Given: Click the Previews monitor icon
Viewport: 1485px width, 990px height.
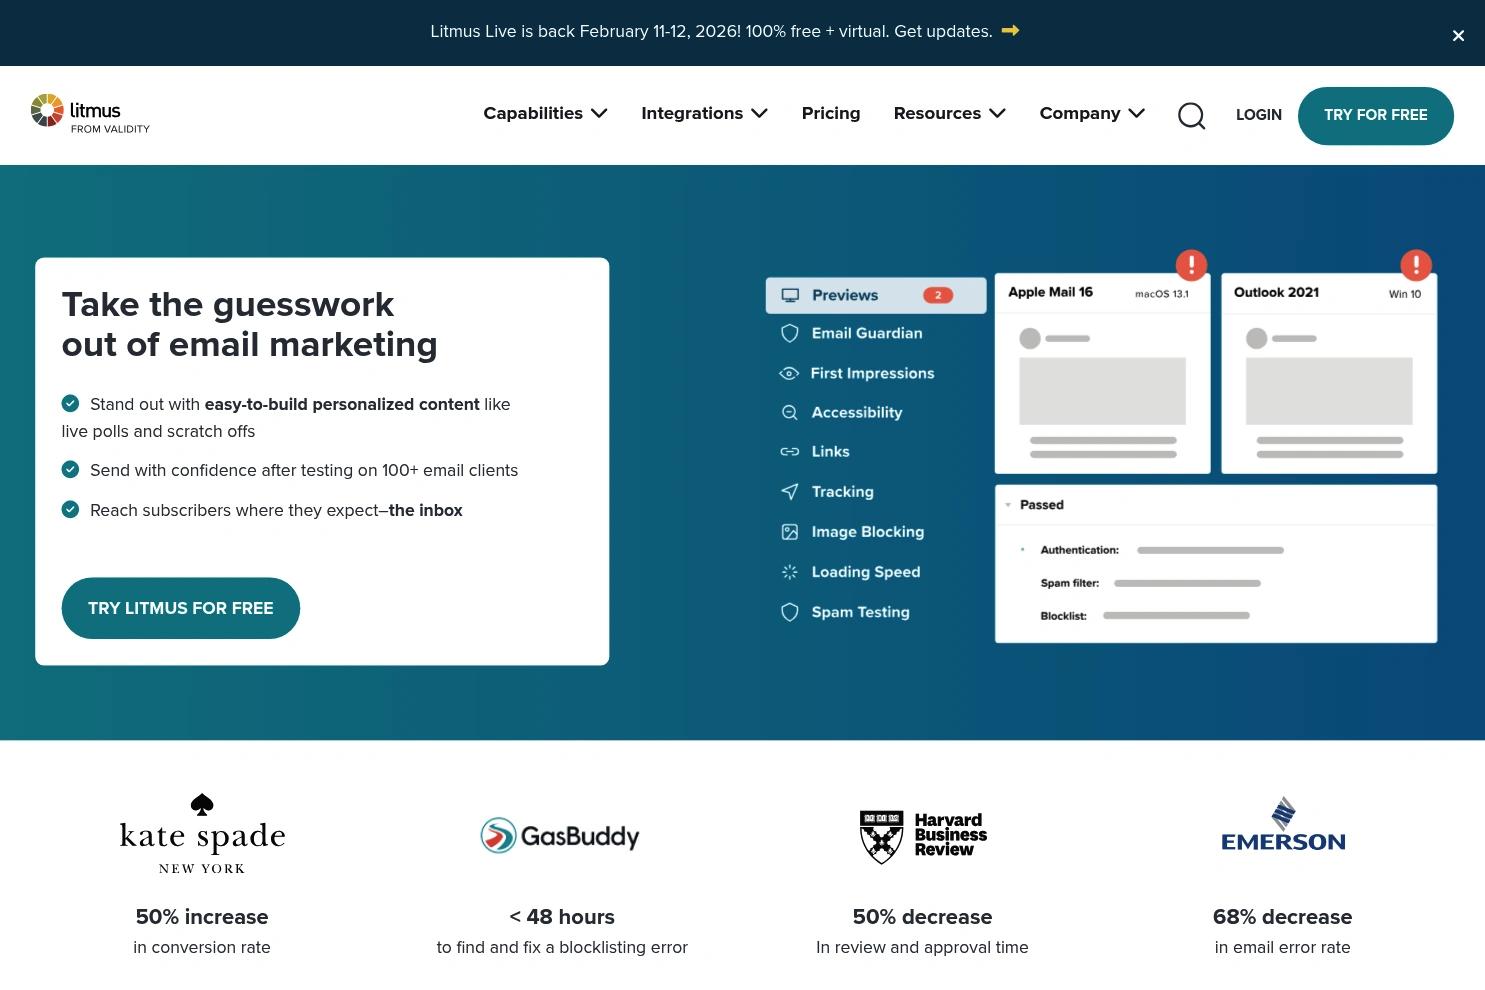Looking at the screenshot, I should tap(790, 295).
